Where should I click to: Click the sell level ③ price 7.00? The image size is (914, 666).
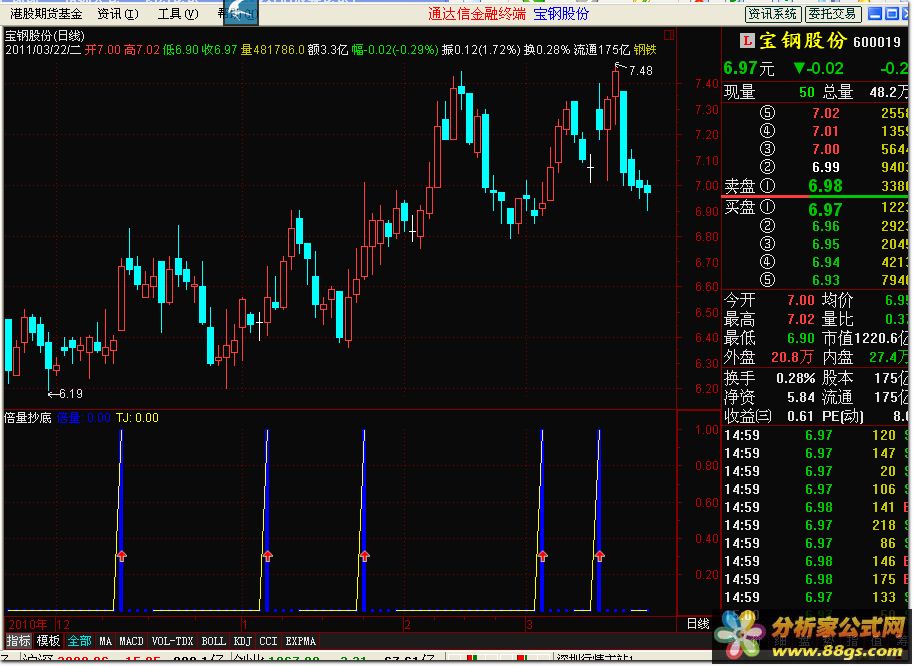(825, 149)
